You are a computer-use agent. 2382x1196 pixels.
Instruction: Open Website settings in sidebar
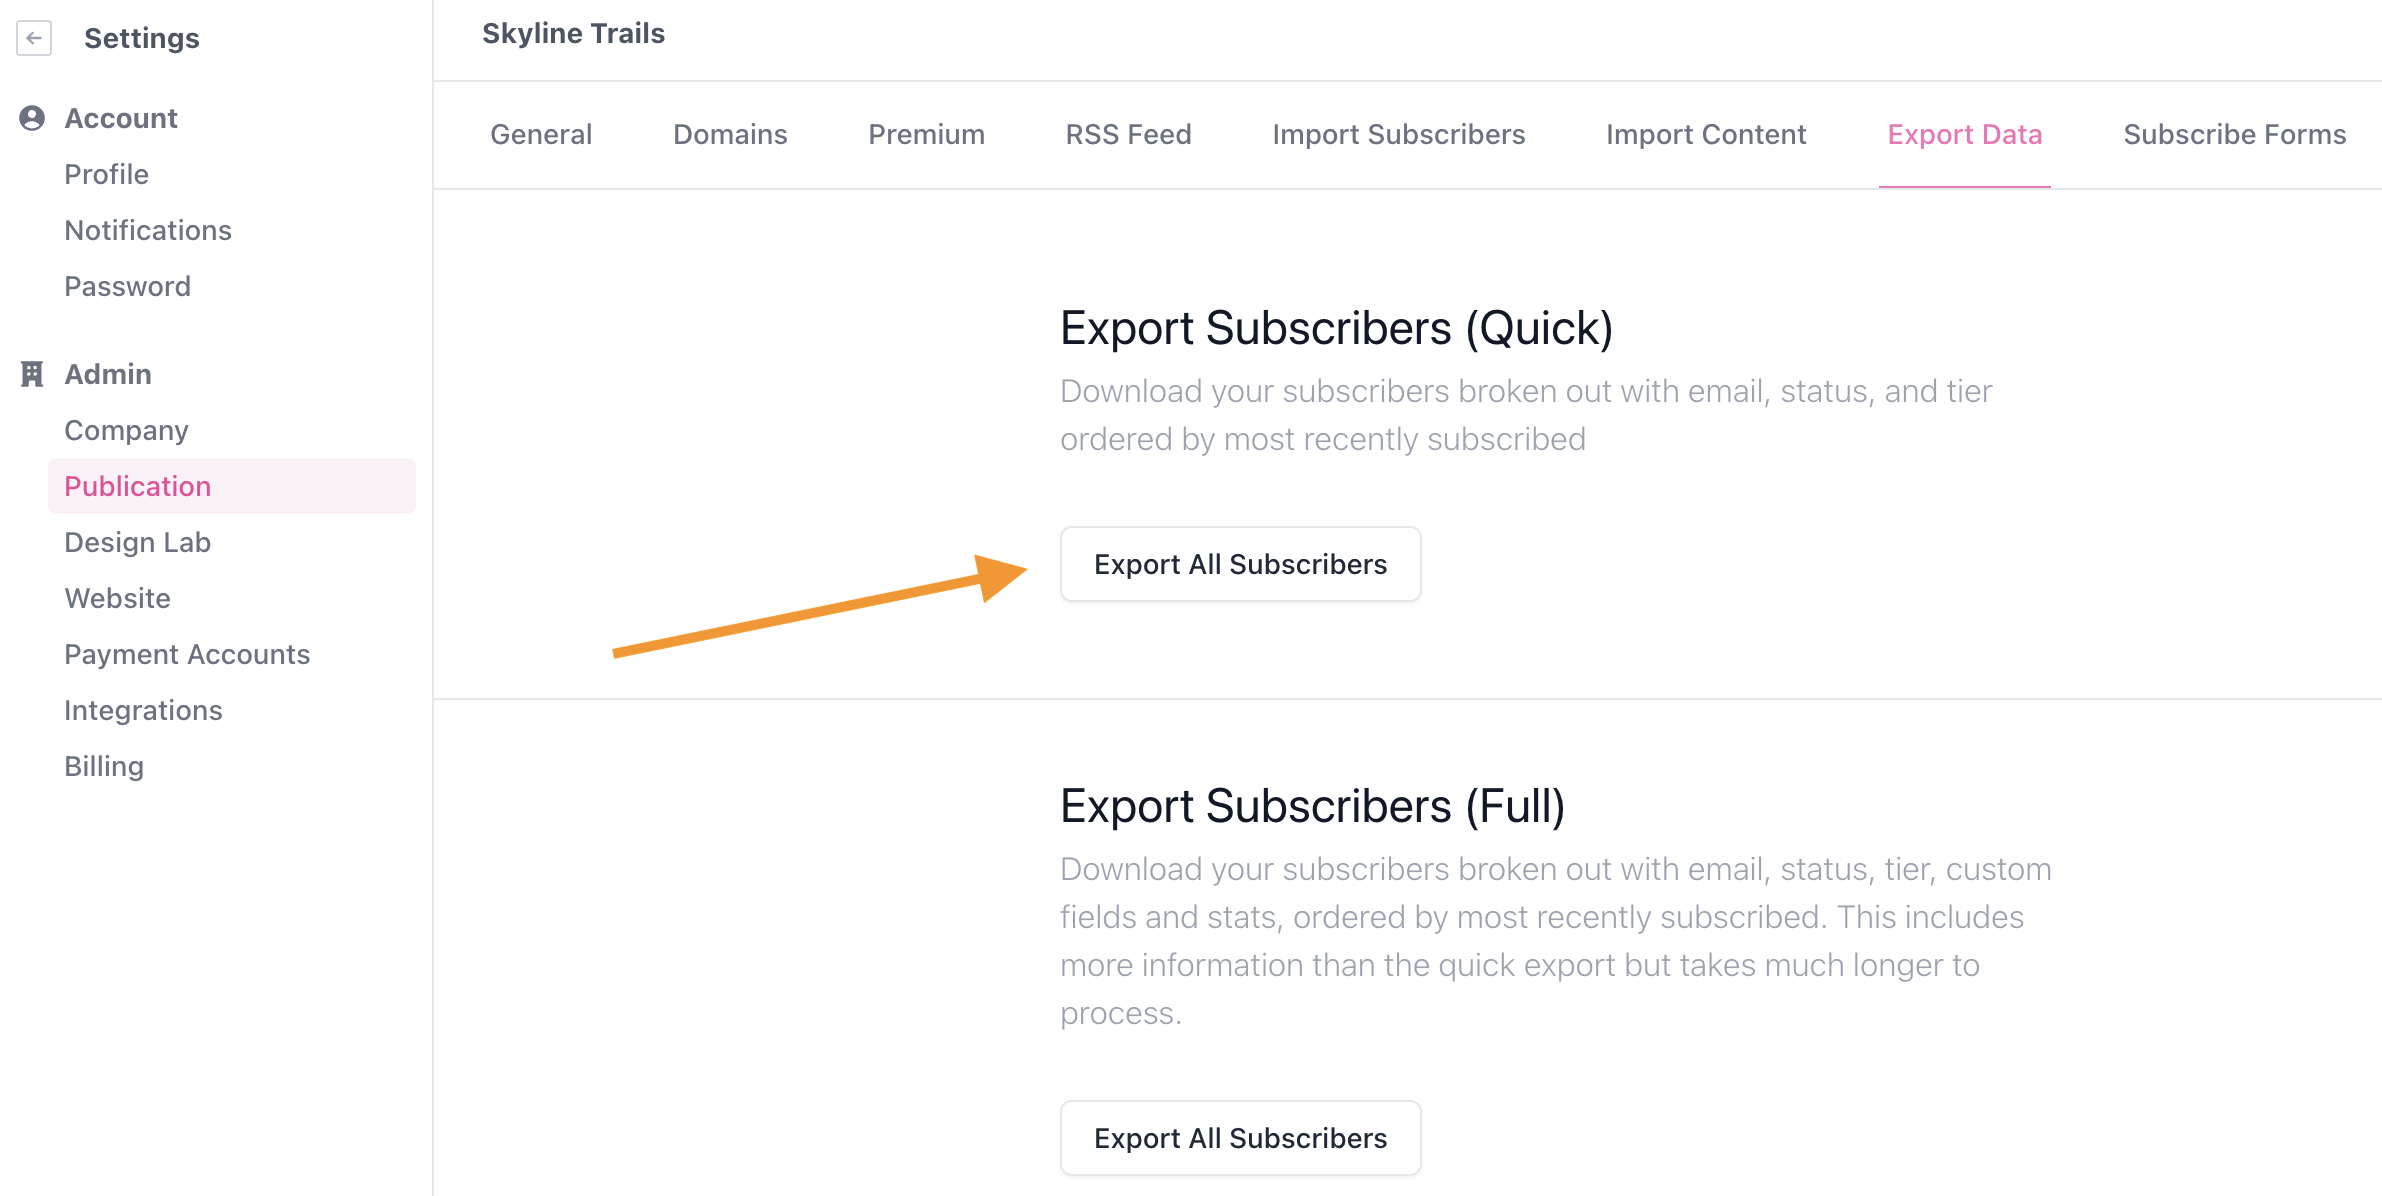pyautogui.click(x=117, y=598)
